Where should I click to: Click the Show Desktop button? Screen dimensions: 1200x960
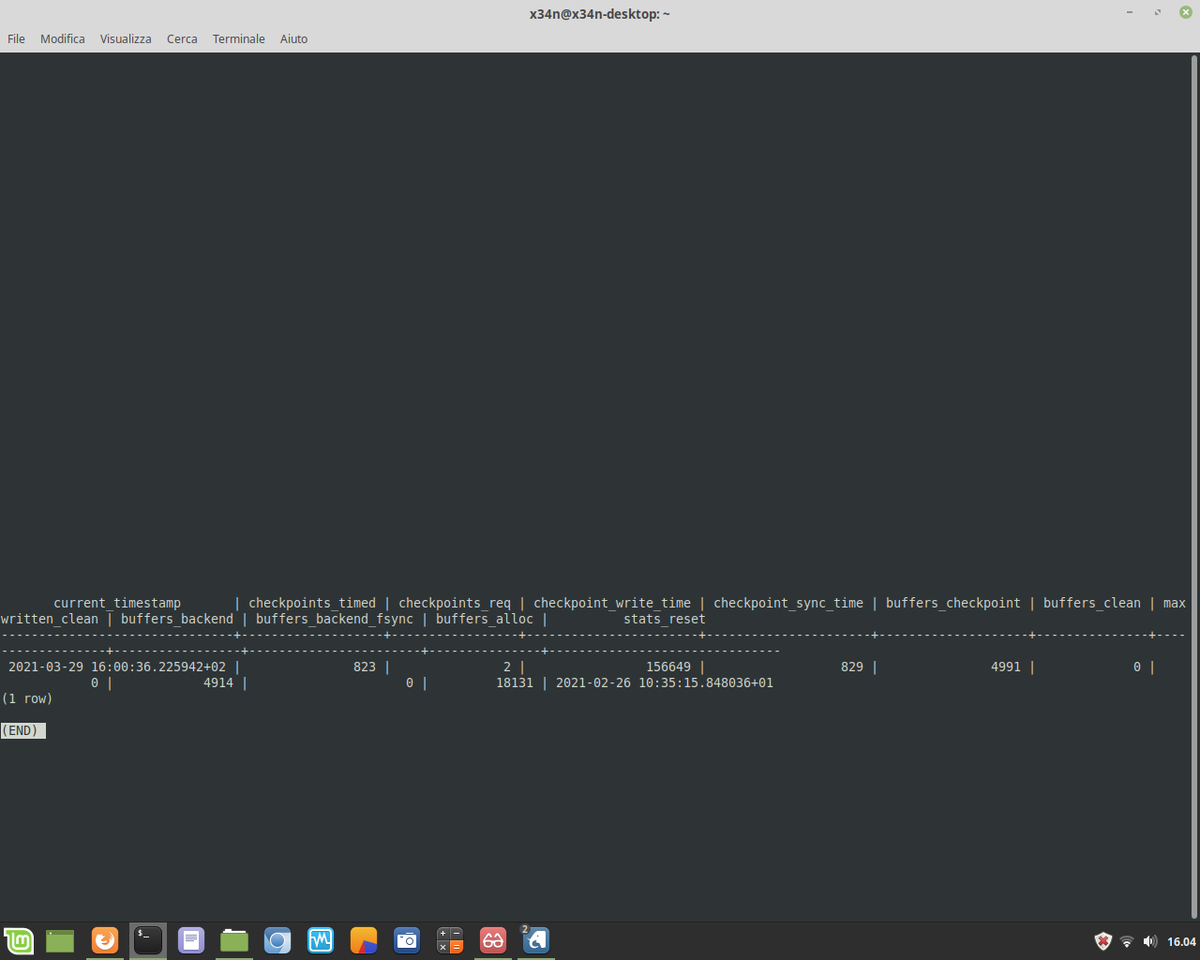point(62,941)
